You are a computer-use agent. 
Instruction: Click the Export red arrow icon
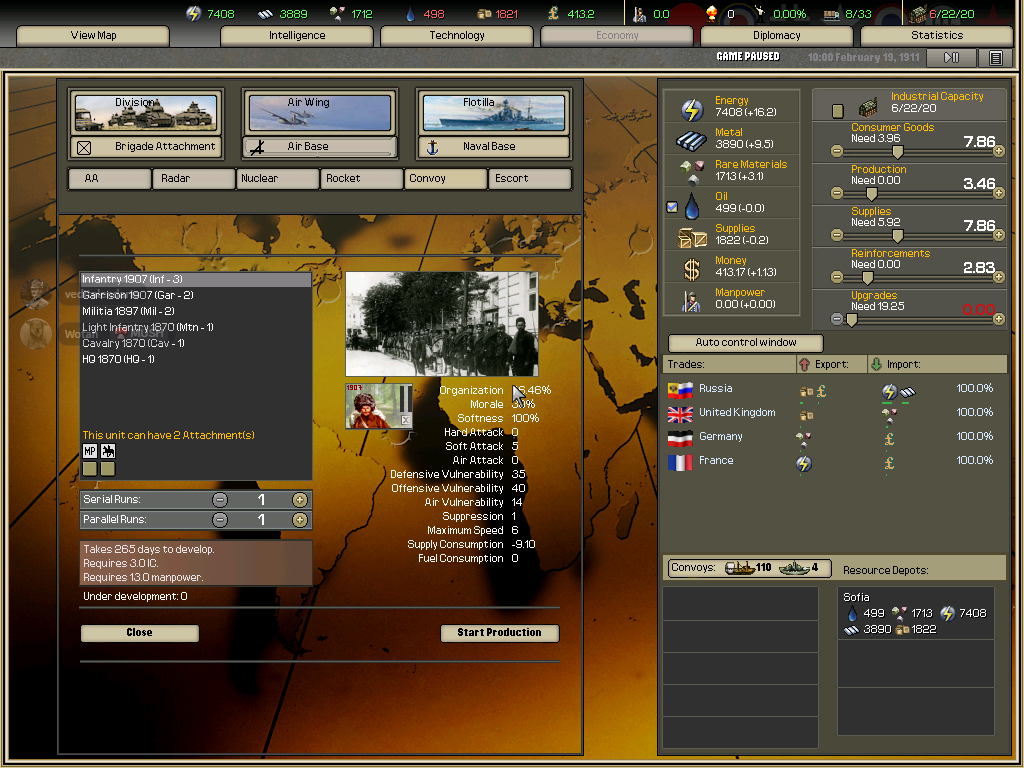click(x=805, y=364)
